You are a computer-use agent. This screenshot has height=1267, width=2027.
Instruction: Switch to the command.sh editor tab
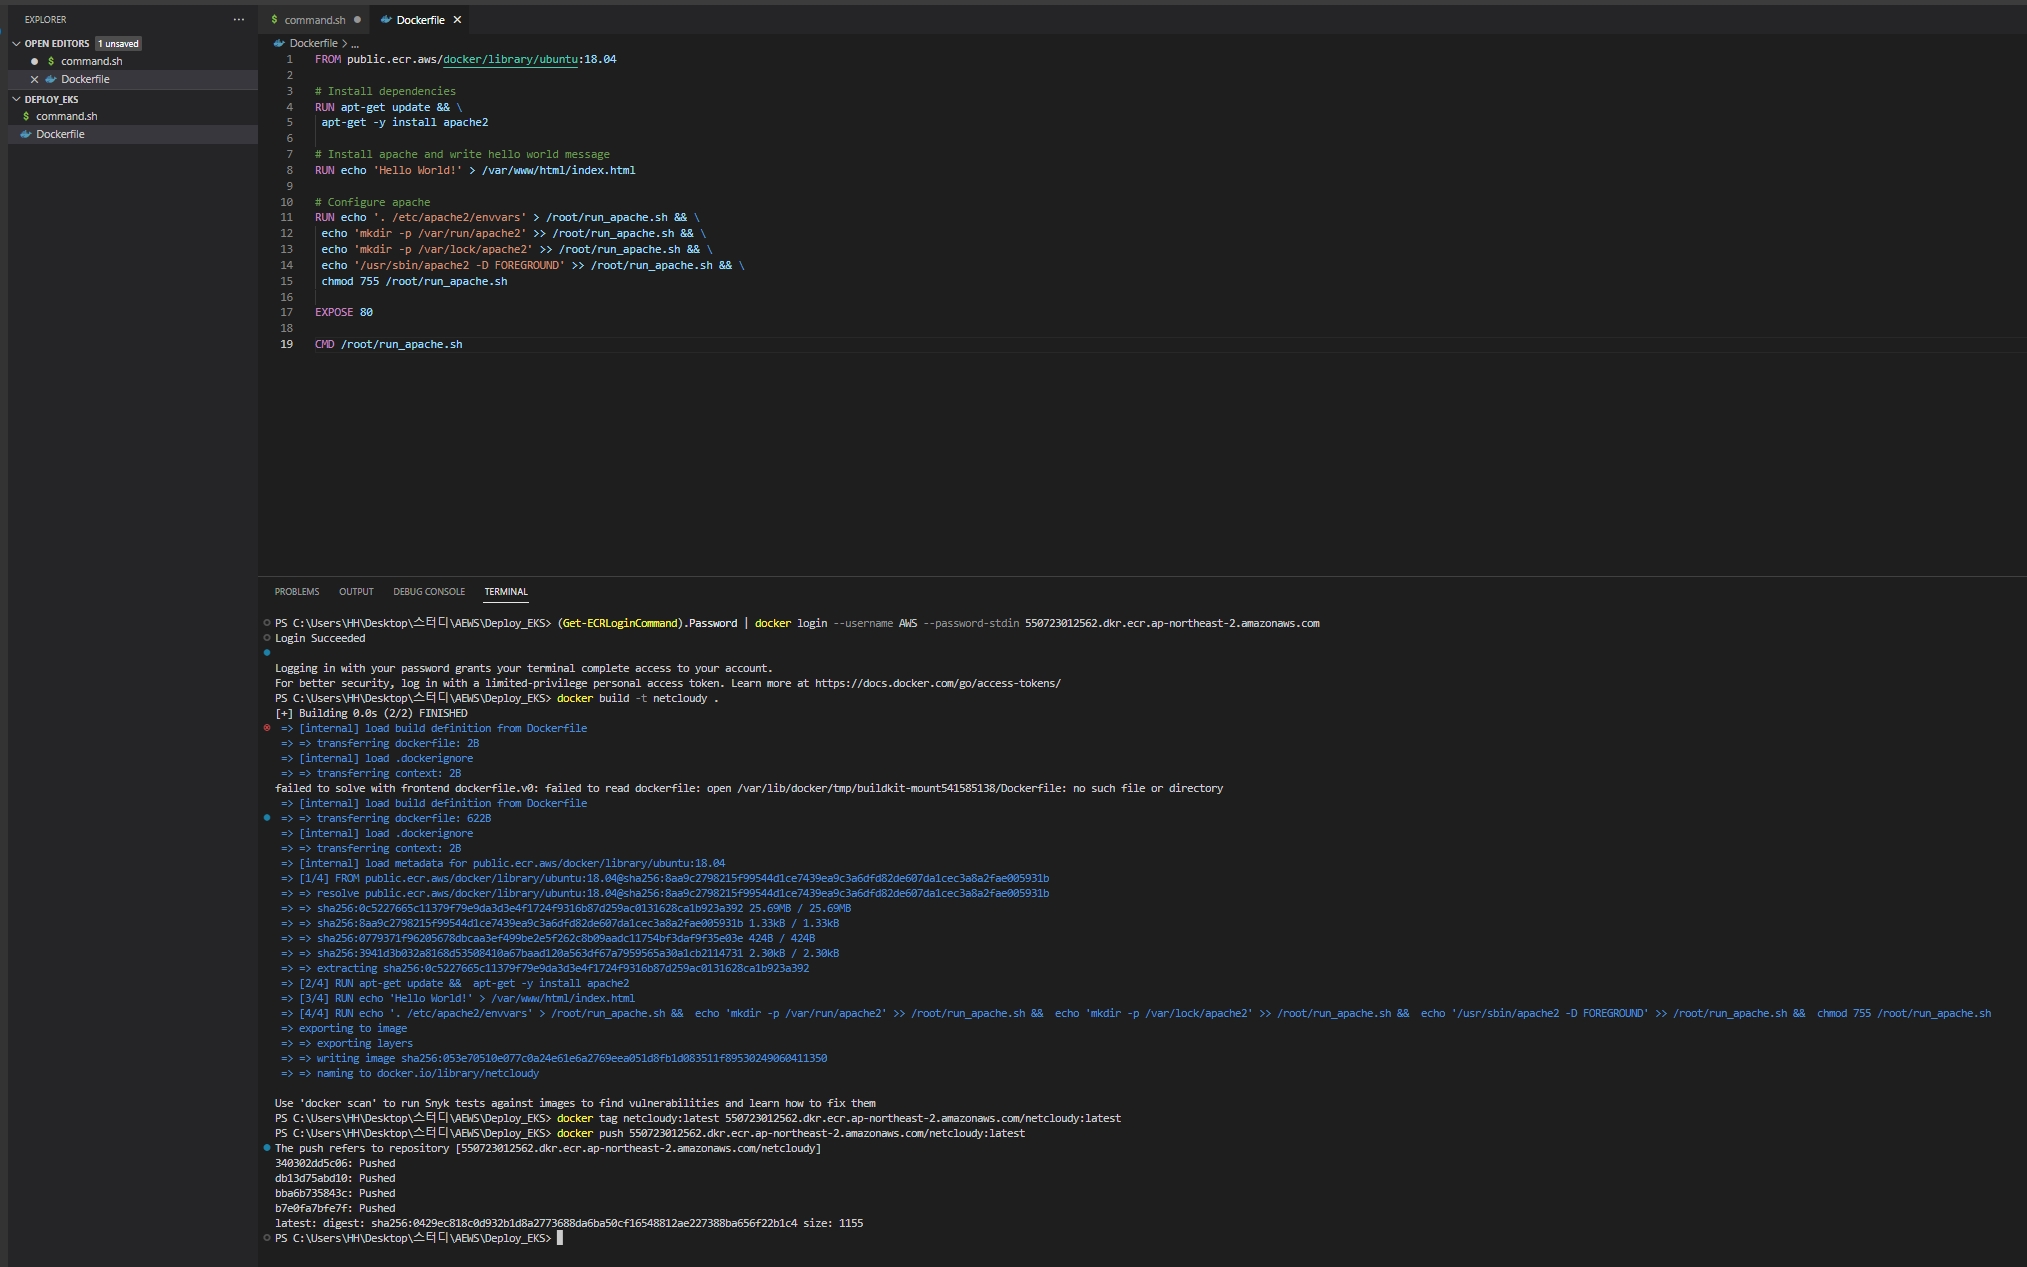tap(313, 20)
